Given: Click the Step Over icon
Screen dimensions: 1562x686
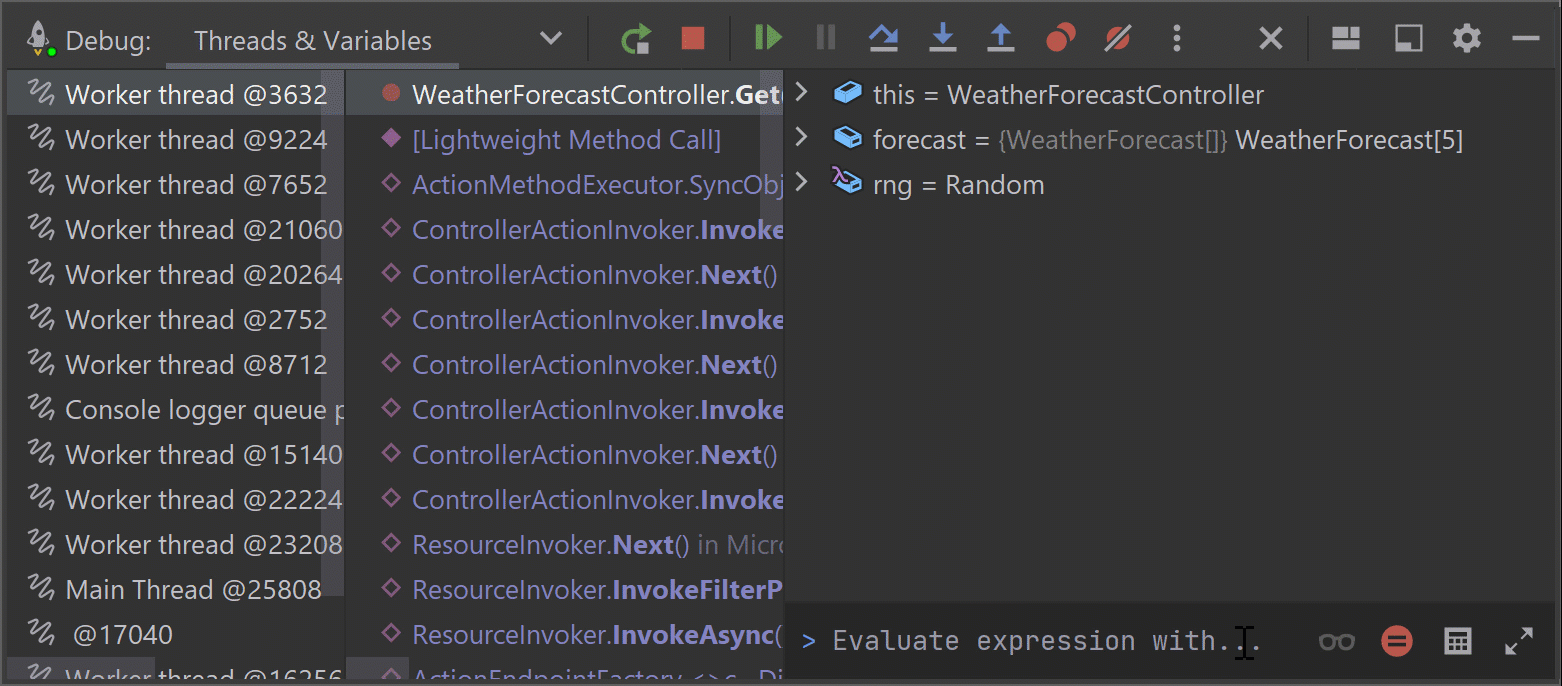Looking at the screenshot, I should tap(883, 39).
